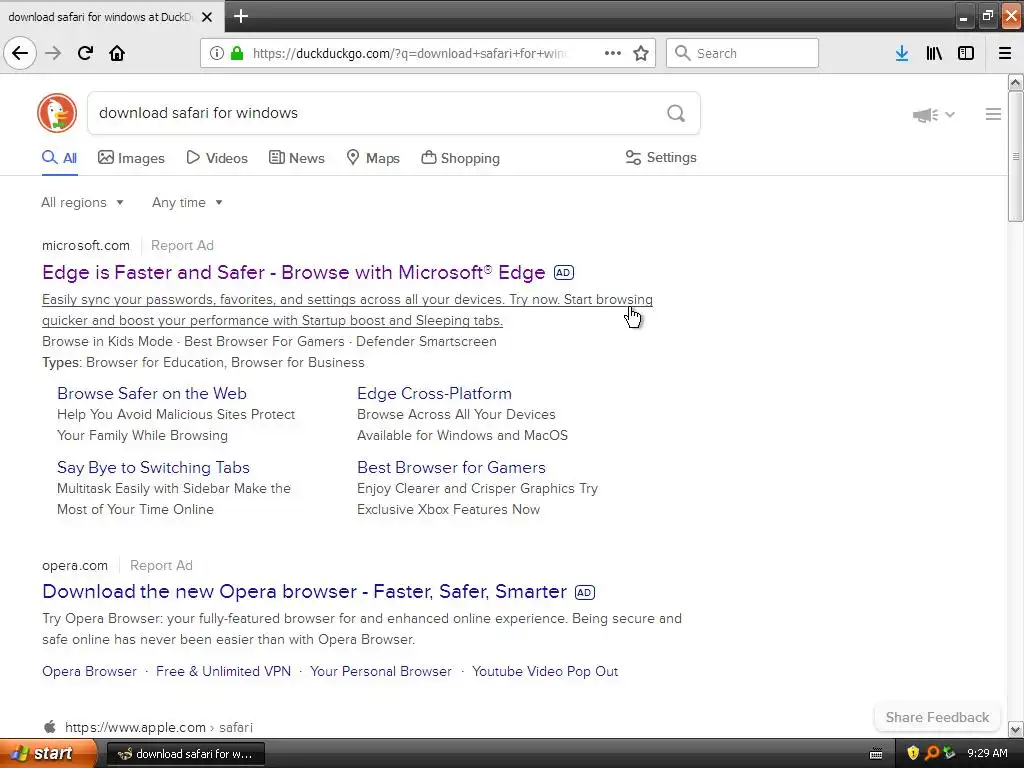Screen dimensions: 1024x768
Task: Click the green padlock security icon
Action: click(237, 53)
